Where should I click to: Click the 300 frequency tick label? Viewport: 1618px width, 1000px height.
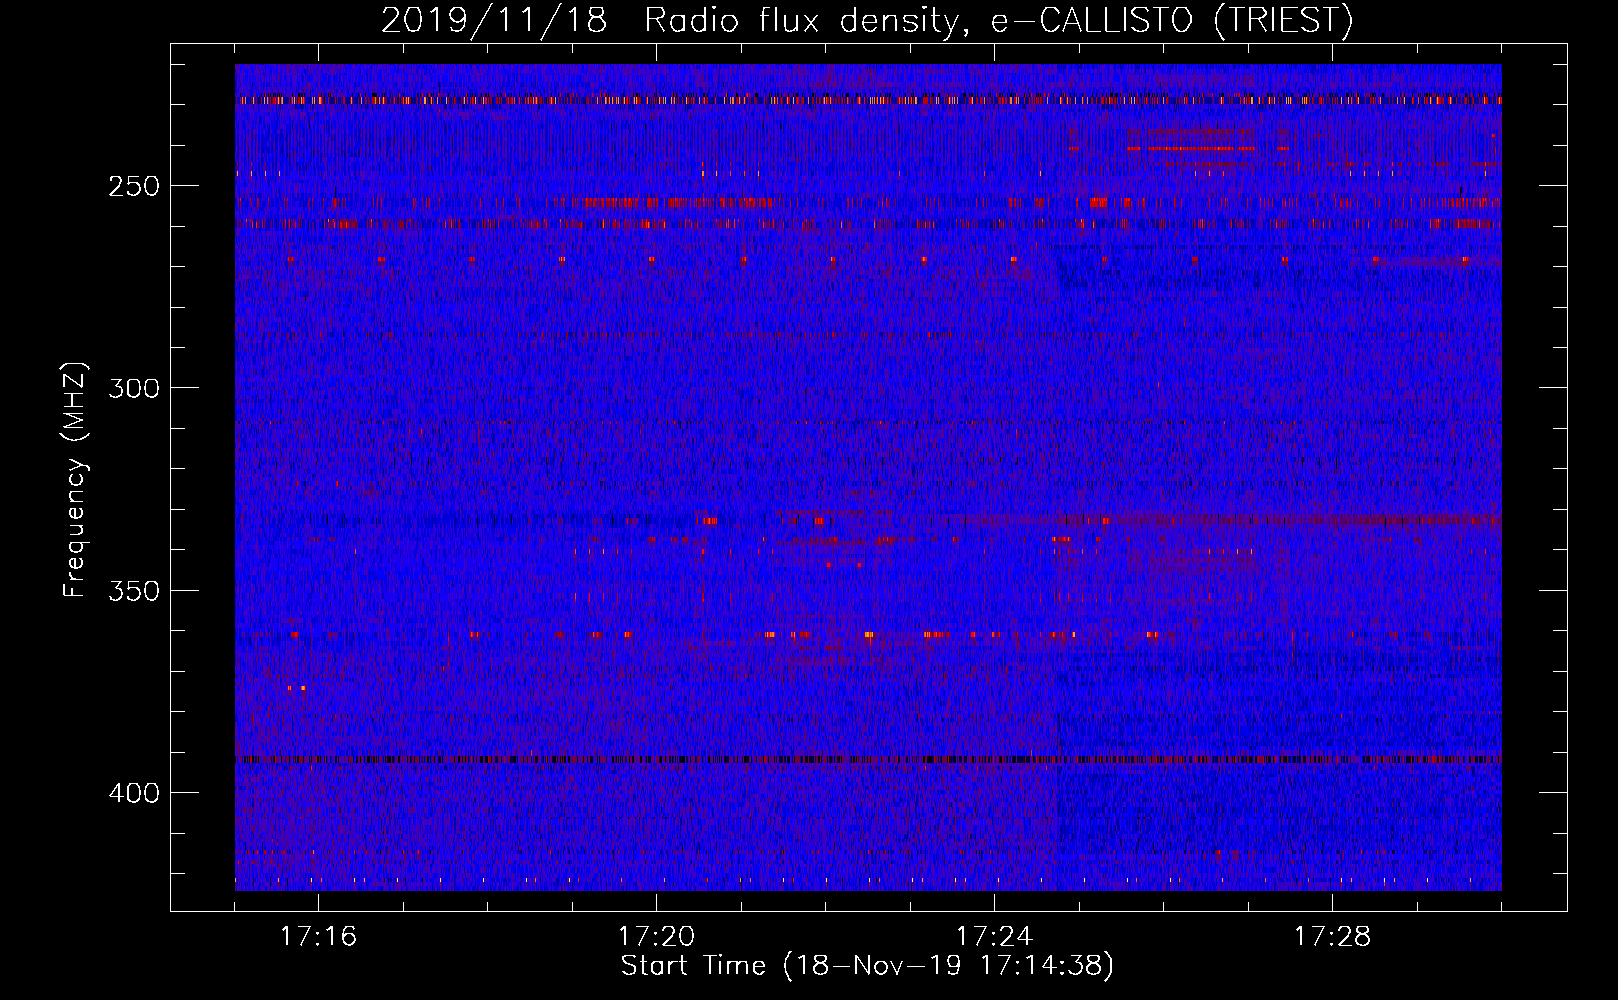tap(134, 388)
